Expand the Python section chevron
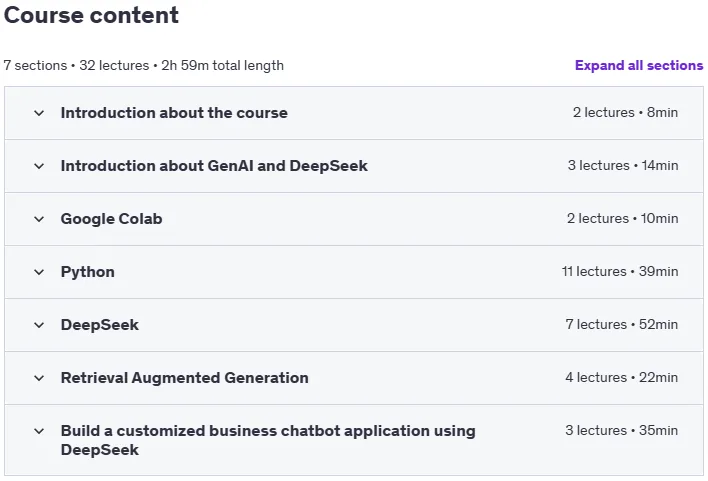 pos(39,272)
